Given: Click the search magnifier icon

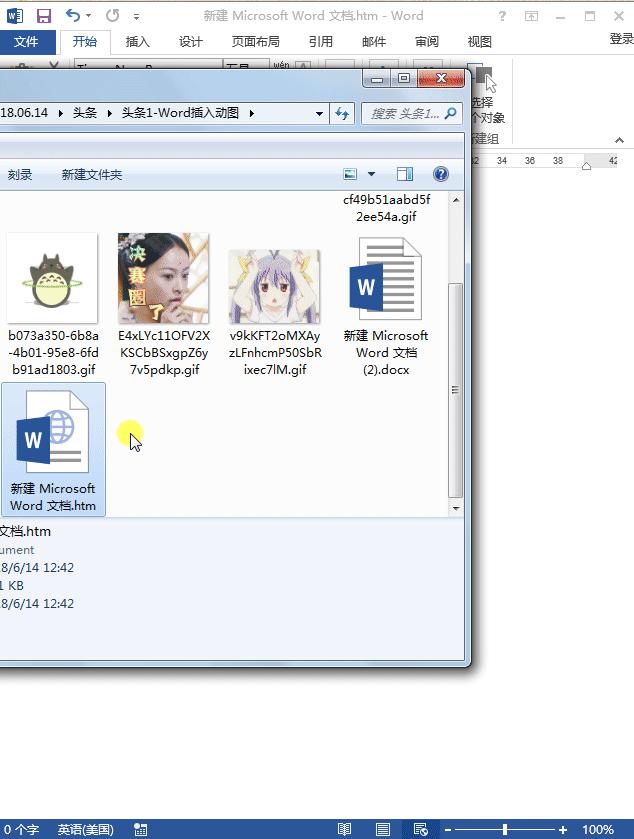Looking at the screenshot, I should (x=451, y=113).
